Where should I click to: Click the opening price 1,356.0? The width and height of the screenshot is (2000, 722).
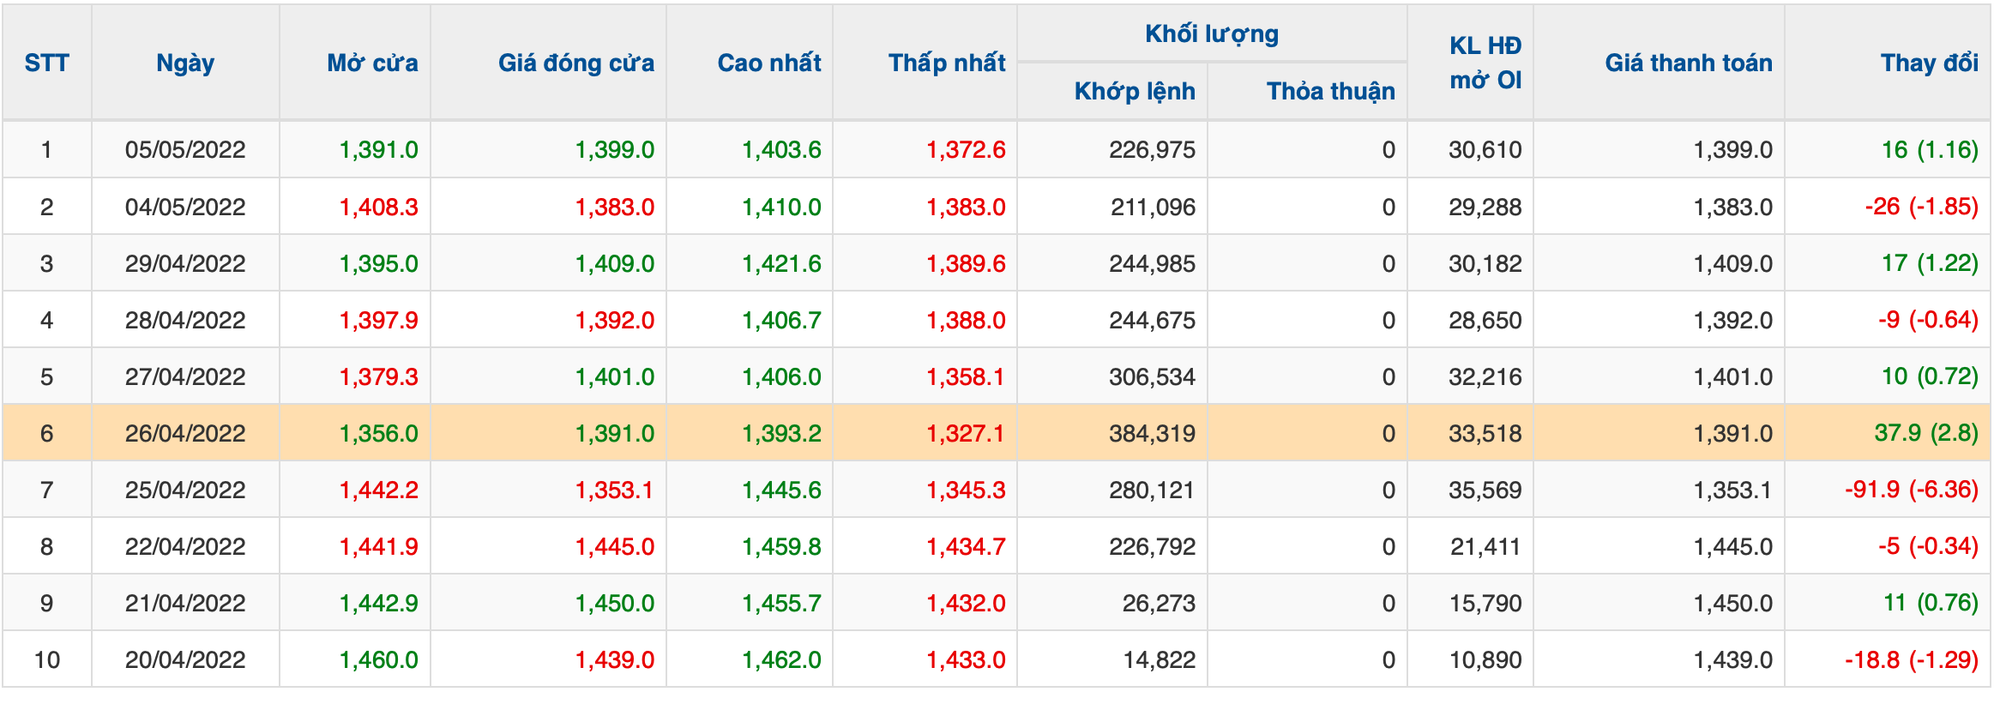(379, 433)
